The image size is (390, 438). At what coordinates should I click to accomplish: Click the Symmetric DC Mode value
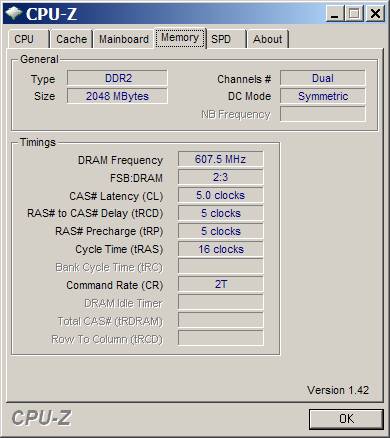tap(323, 96)
